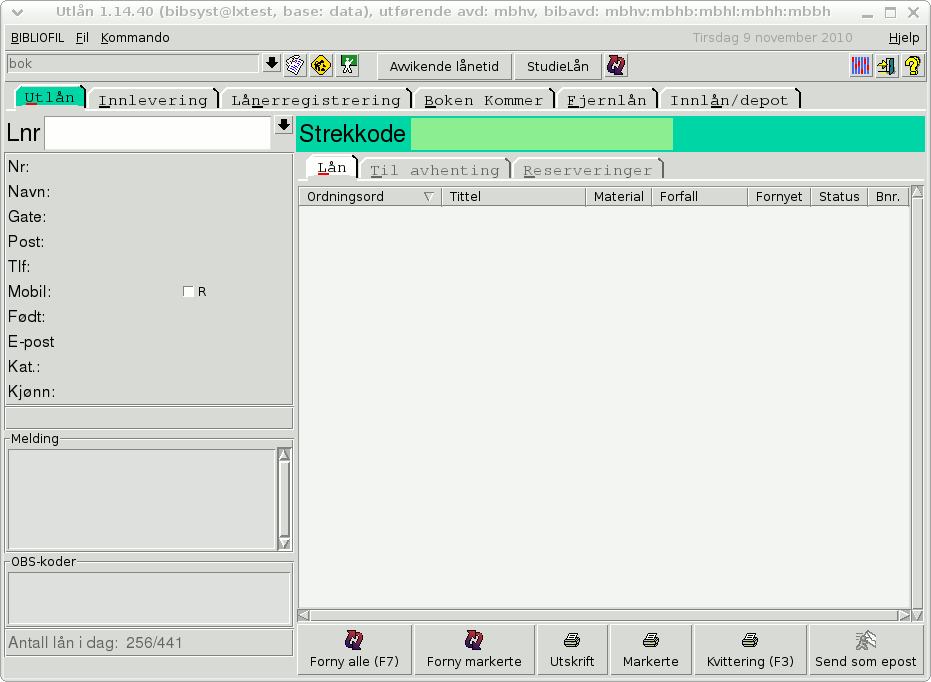Click the Avvikende lånetid button

[x=444, y=67]
